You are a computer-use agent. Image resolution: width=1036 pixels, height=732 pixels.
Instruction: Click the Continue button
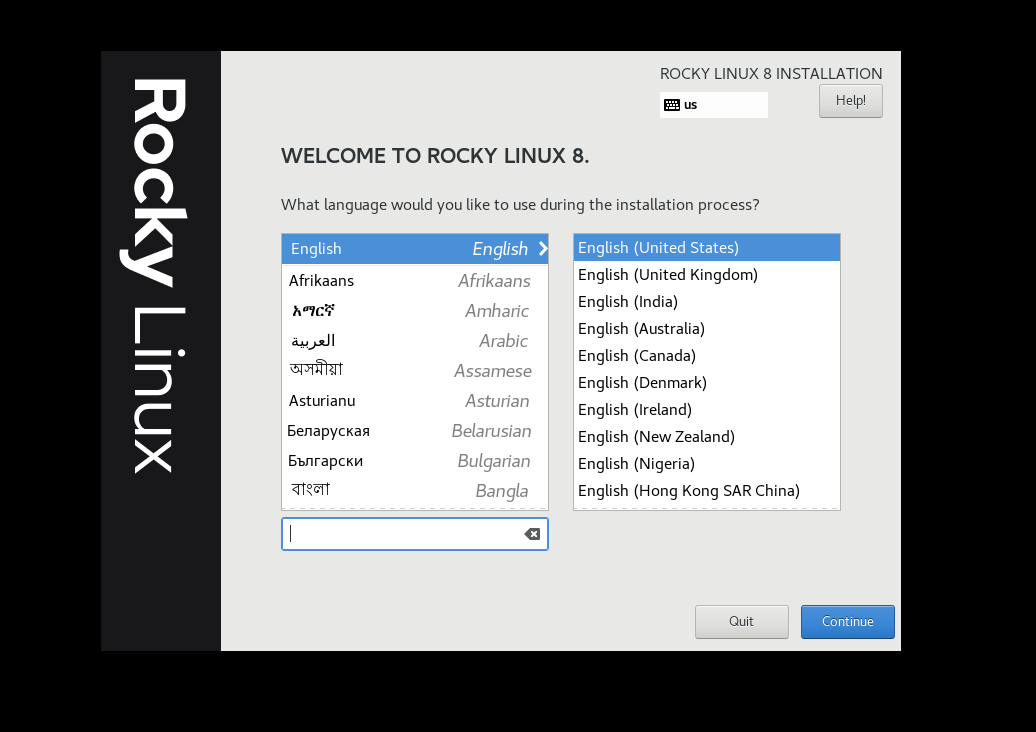848,622
